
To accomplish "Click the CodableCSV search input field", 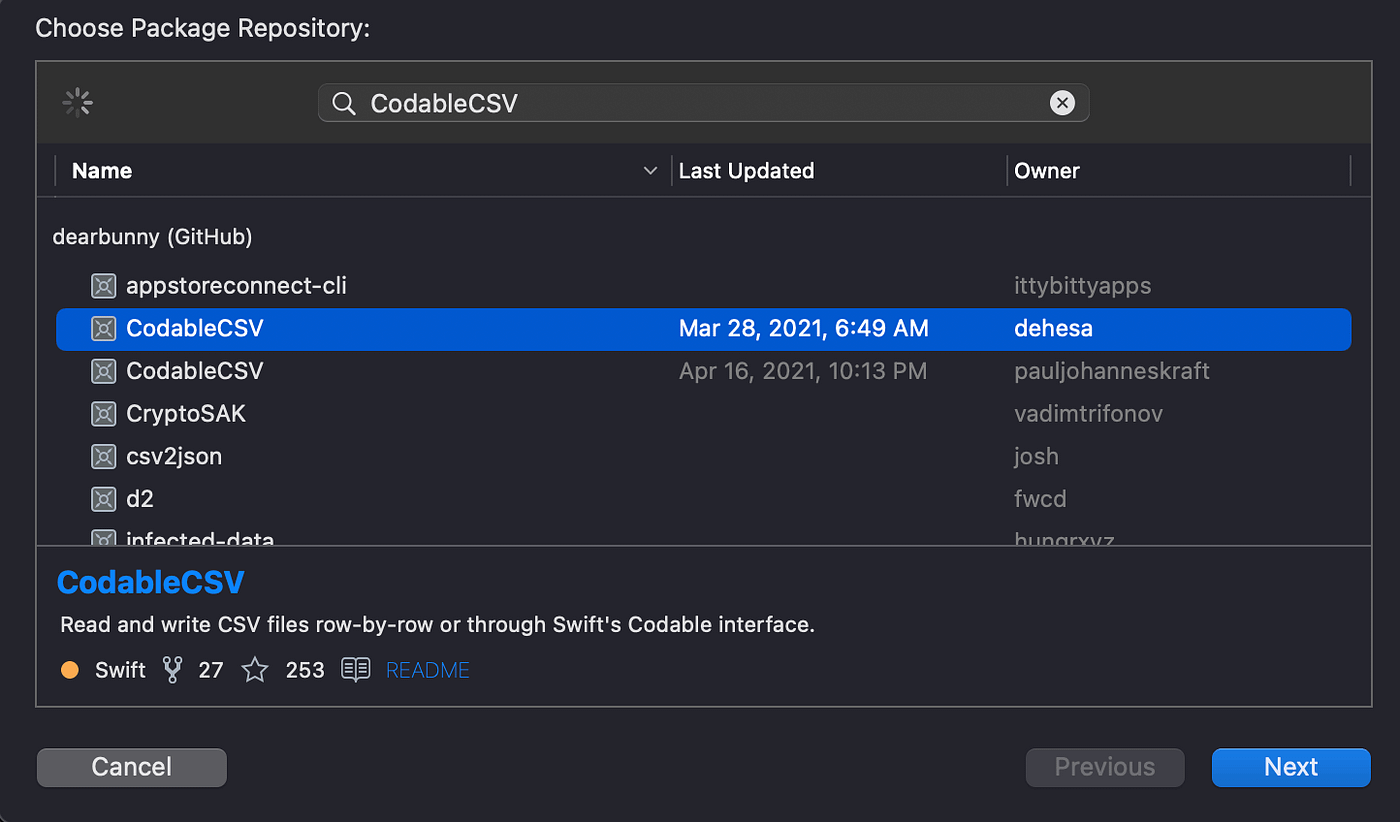I will (700, 103).
